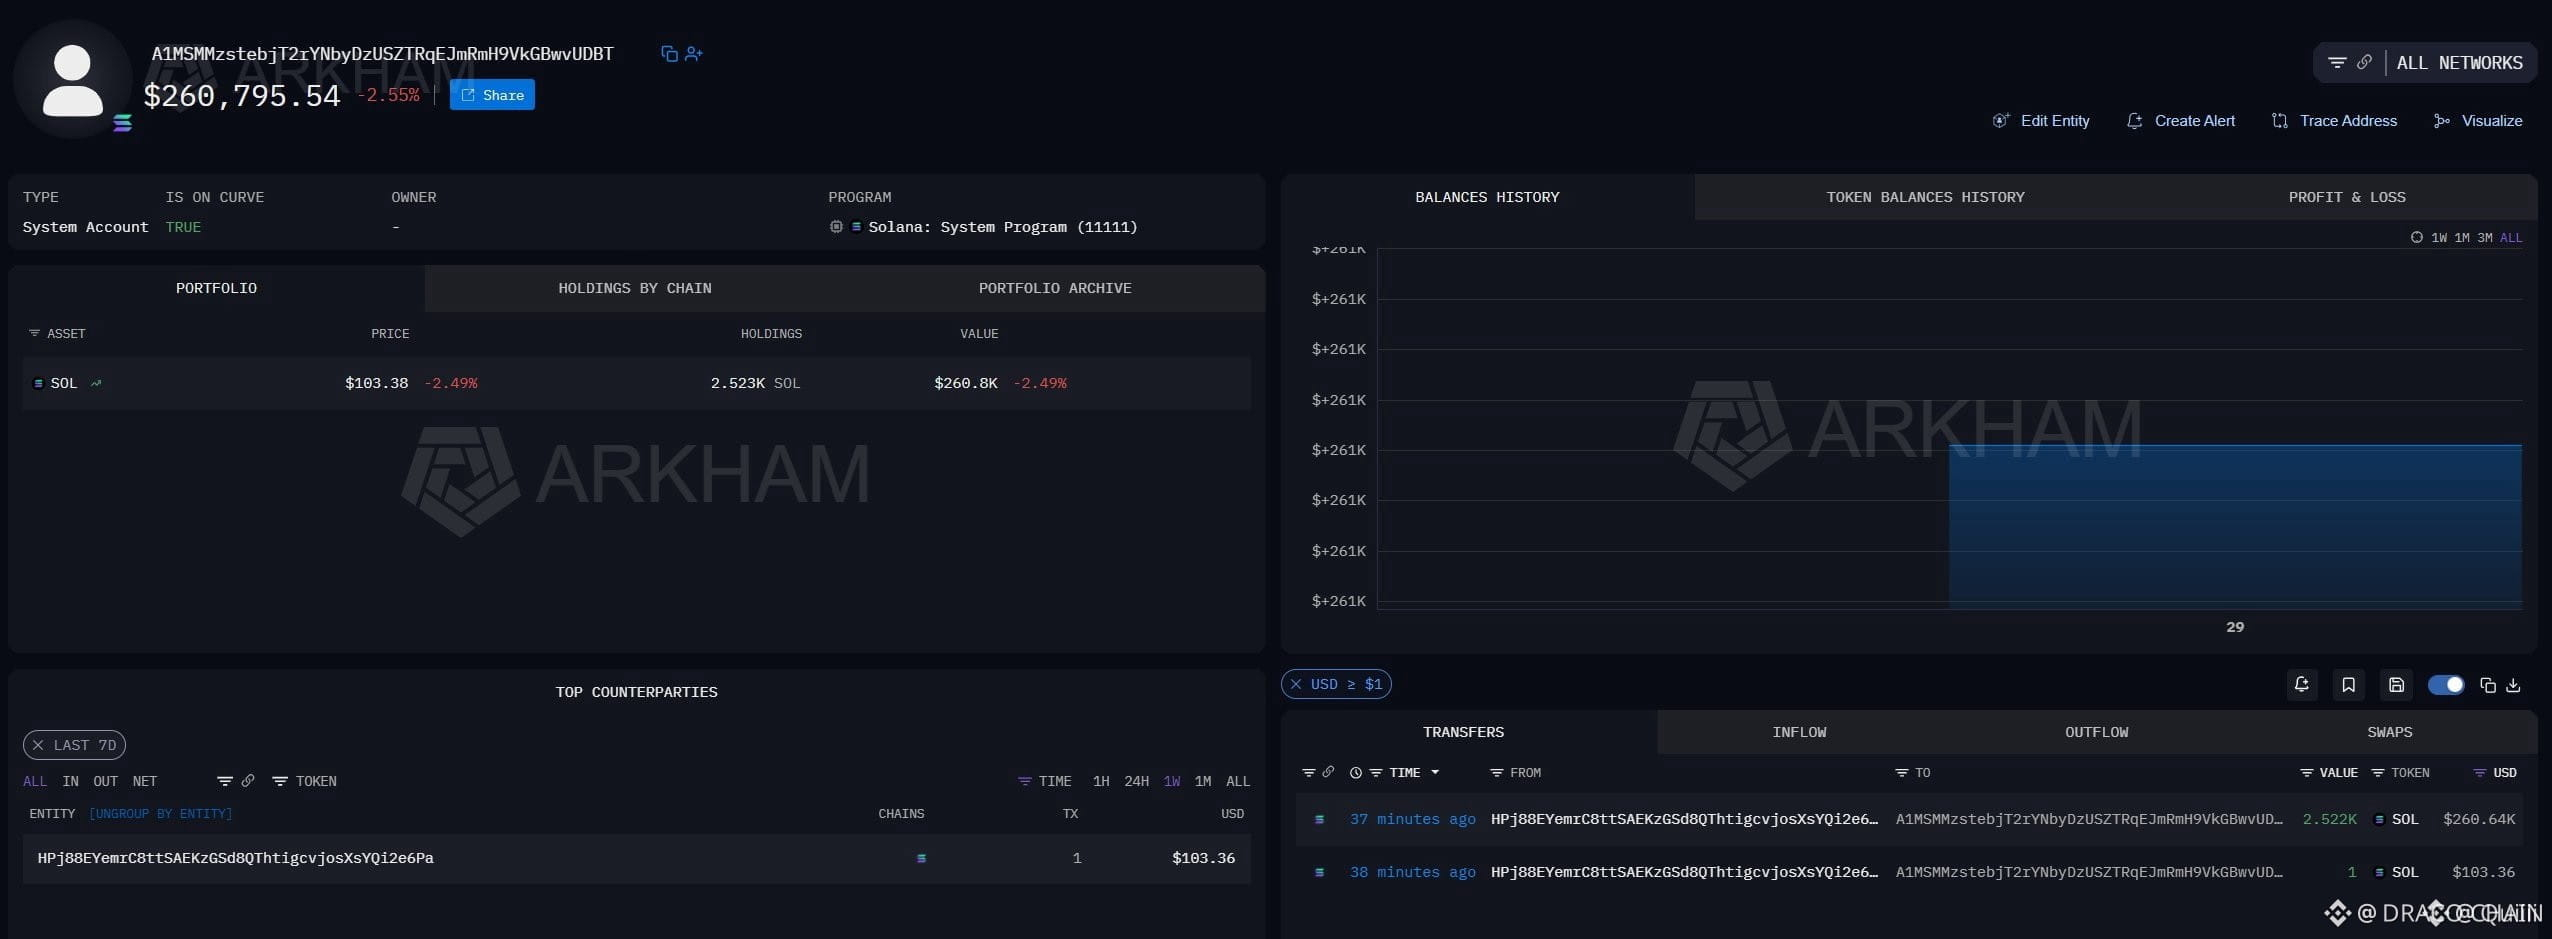Click the profile avatar image
This screenshot has height=939, width=2552.
pos(73,79)
